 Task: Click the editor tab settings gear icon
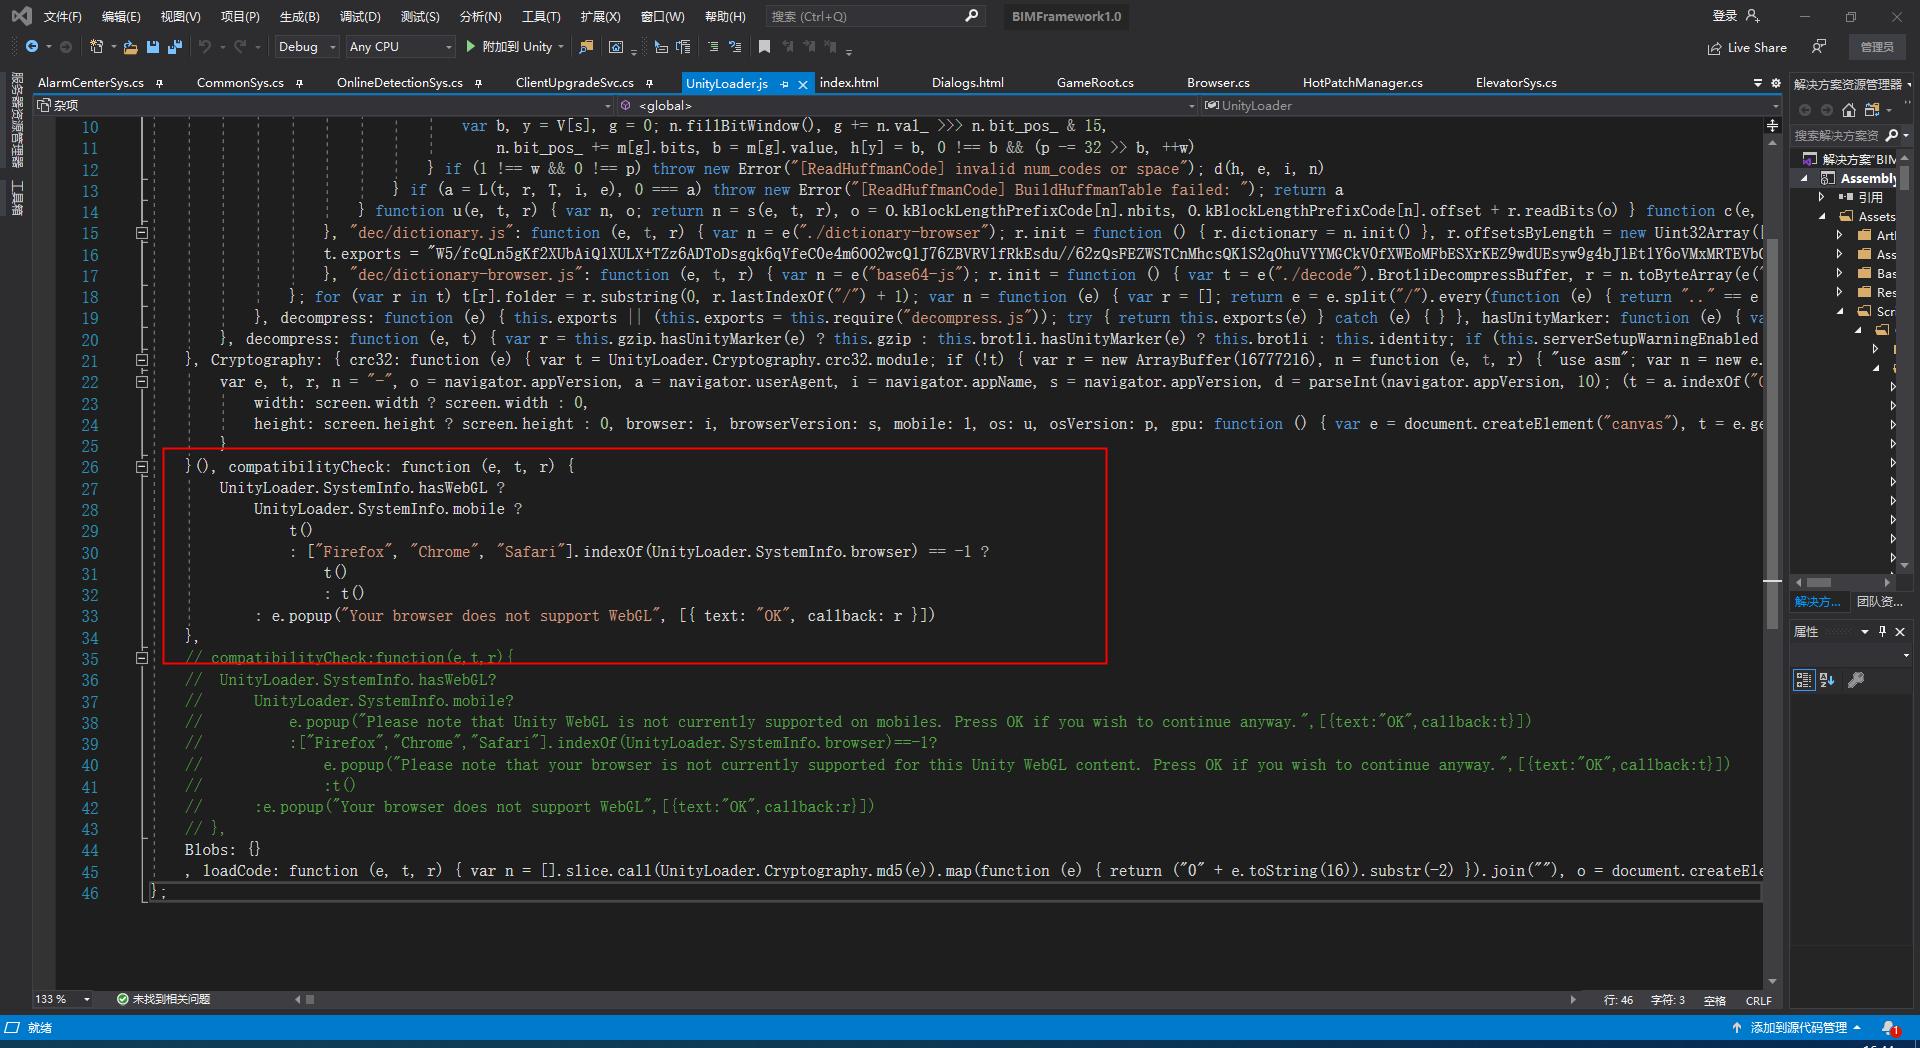tap(1776, 83)
